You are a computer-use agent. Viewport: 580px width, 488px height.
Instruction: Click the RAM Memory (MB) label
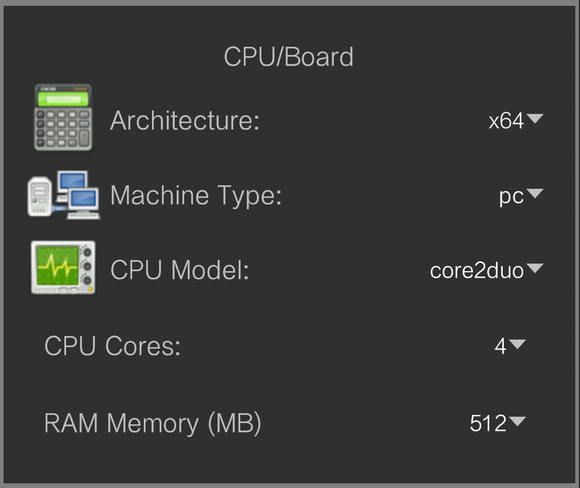(153, 423)
